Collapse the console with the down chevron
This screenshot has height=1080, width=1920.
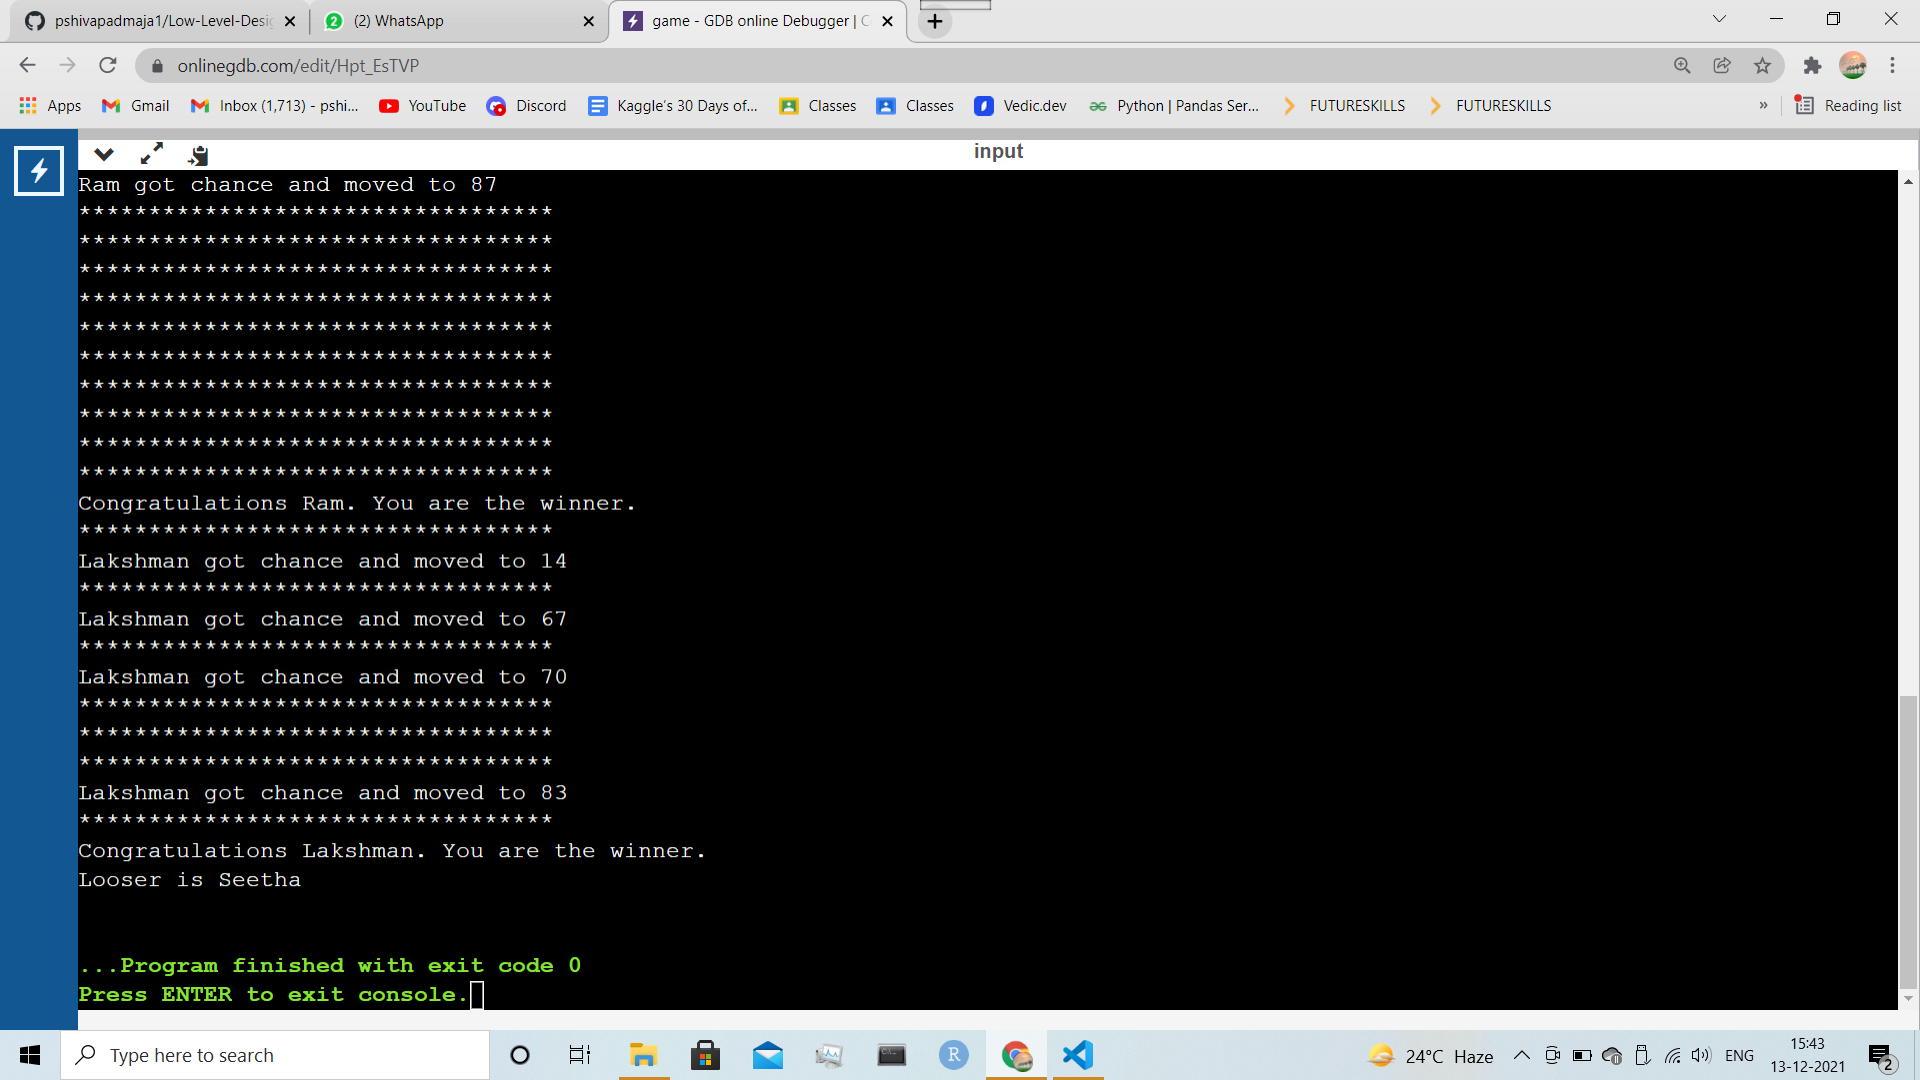[x=104, y=154]
